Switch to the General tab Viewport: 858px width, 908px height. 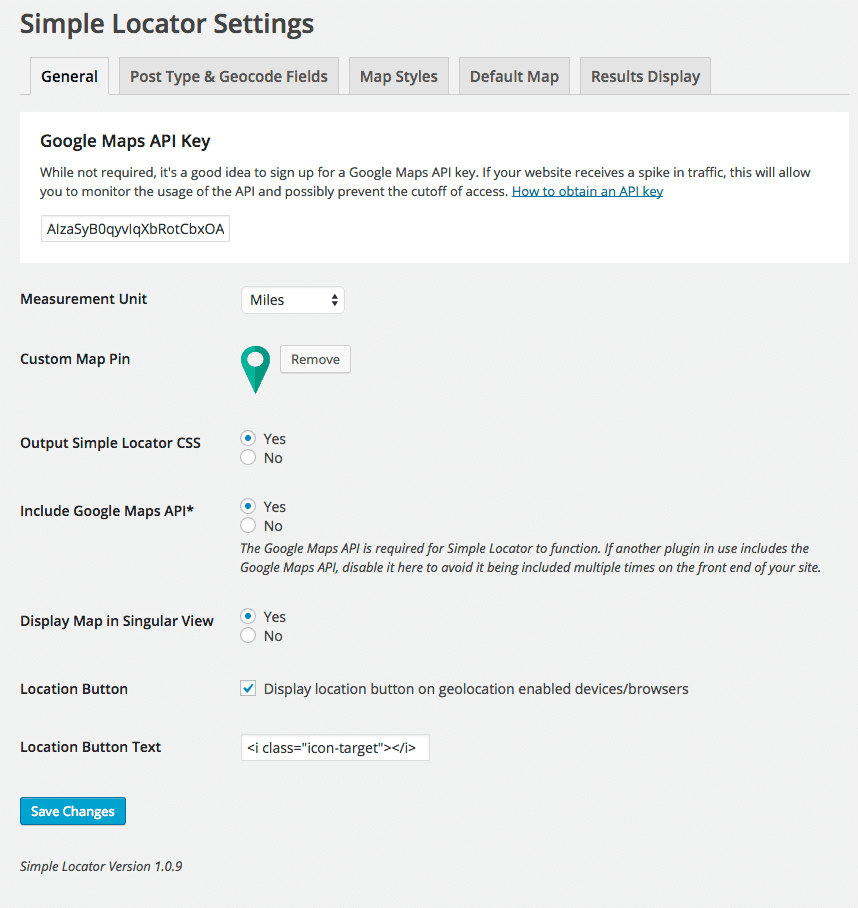click(x=69, y=76)
